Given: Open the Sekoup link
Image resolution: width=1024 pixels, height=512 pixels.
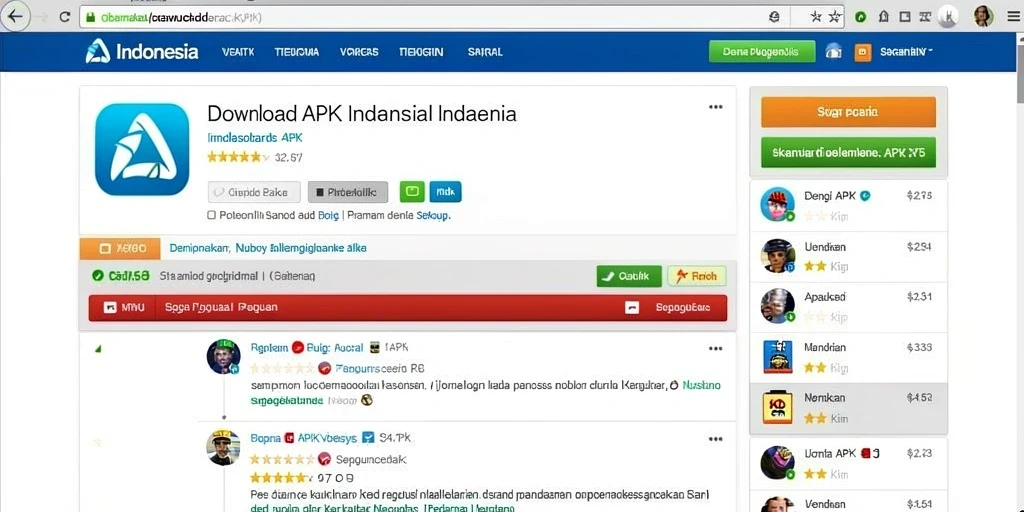Looking at the screenshot, I should coord(433,215).
